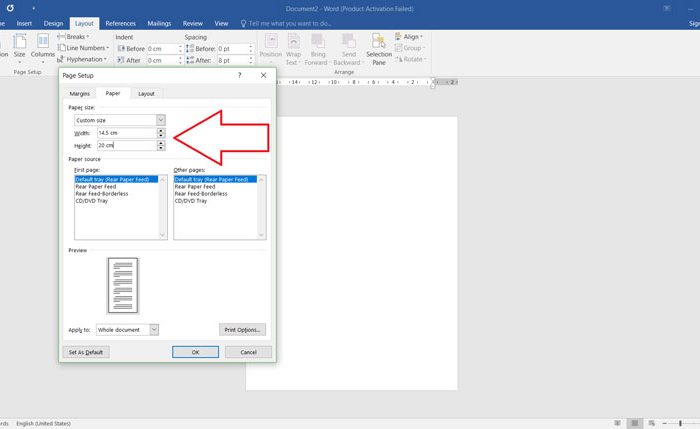Open the References ribbon tab
This screenshot has height=429, width=700.
tap(121, 23)
